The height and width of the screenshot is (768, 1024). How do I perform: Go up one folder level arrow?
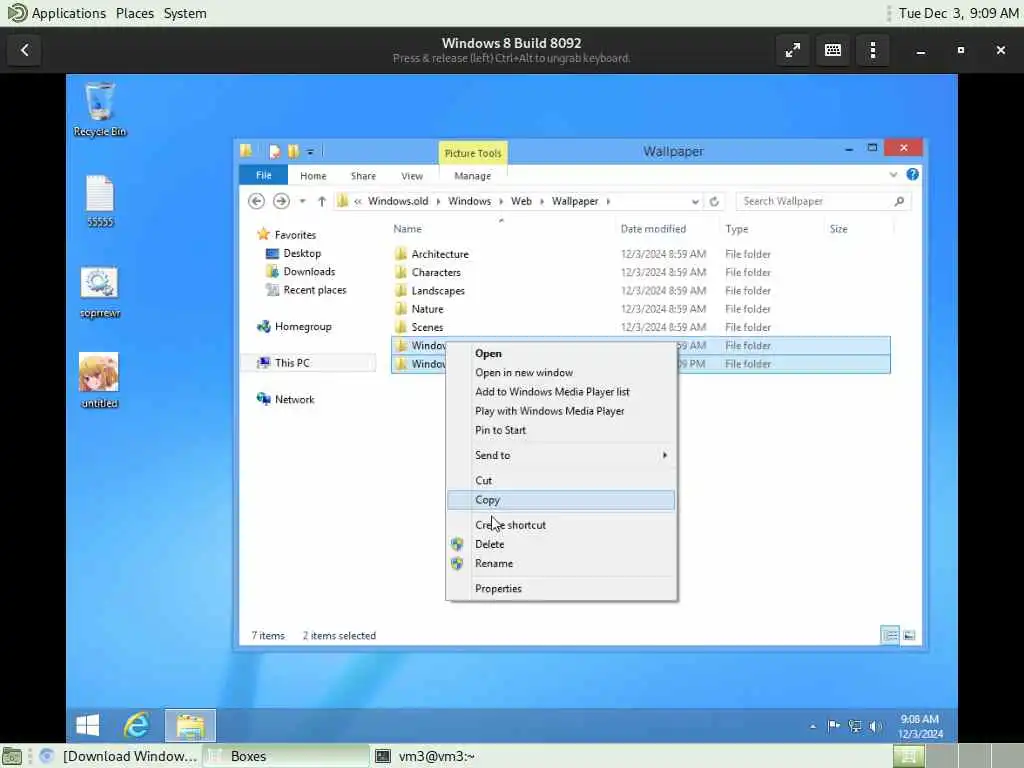tap(321, 201)
